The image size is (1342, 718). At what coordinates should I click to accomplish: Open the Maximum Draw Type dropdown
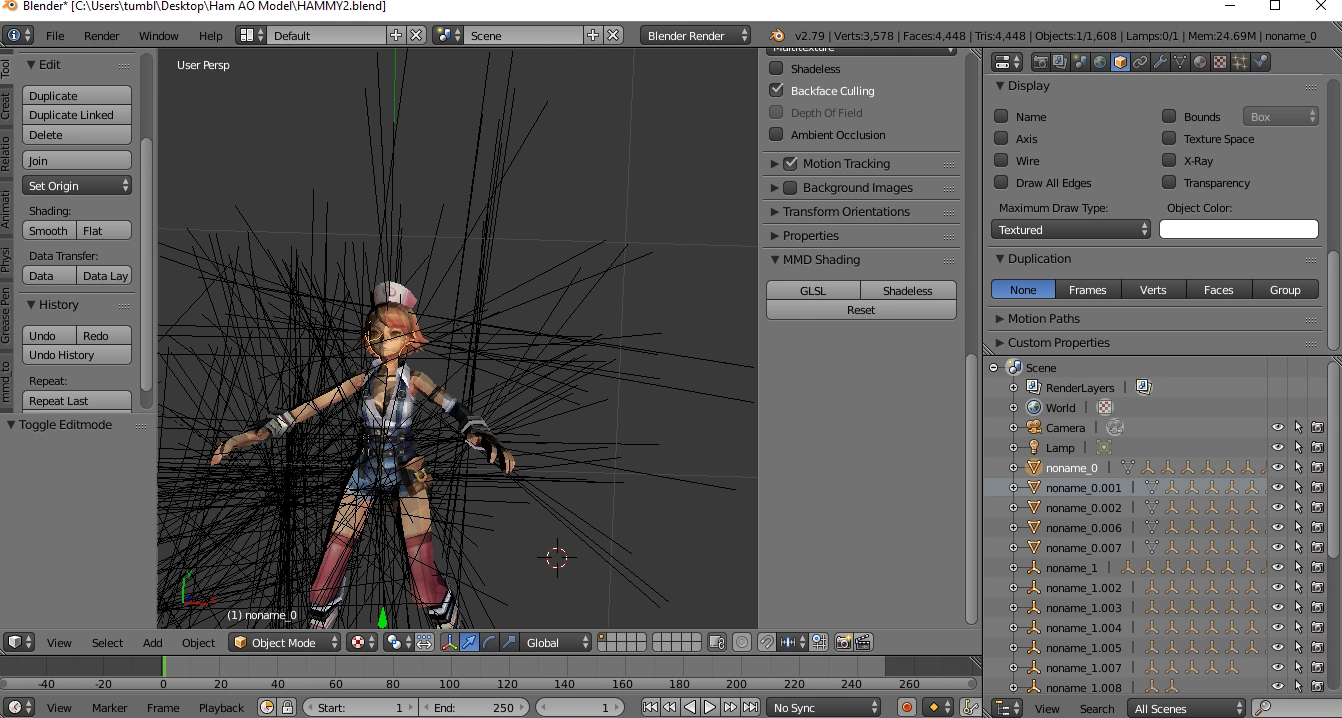pos(1071,230)
